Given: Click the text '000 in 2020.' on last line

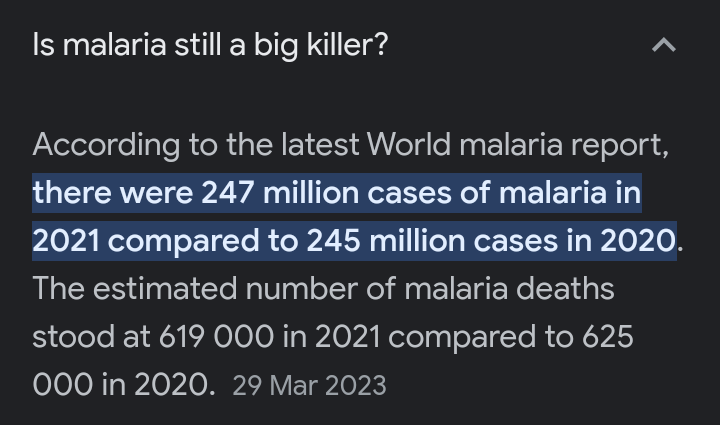Looking at the screenshot, I should tap(124, 385).
